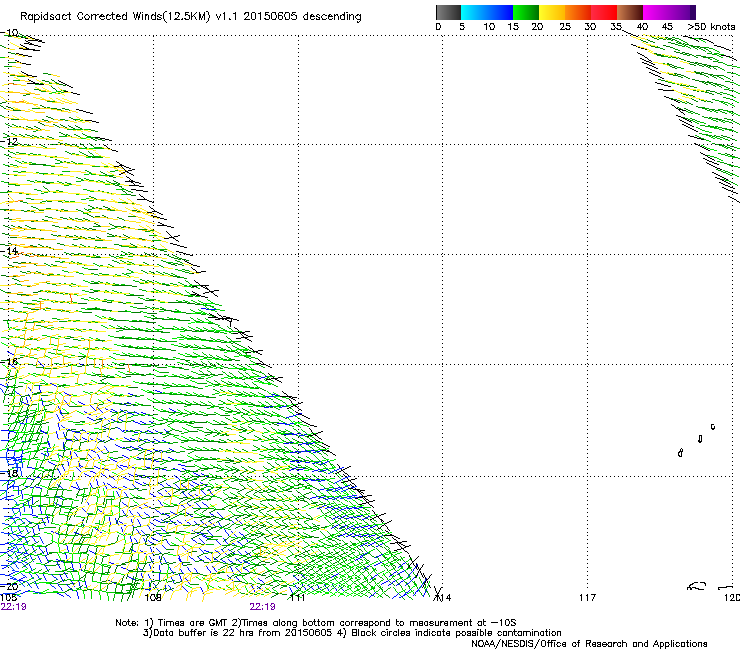
Task: Click the '20150605 descending' date text in title
Action: (x=302, y=17)
